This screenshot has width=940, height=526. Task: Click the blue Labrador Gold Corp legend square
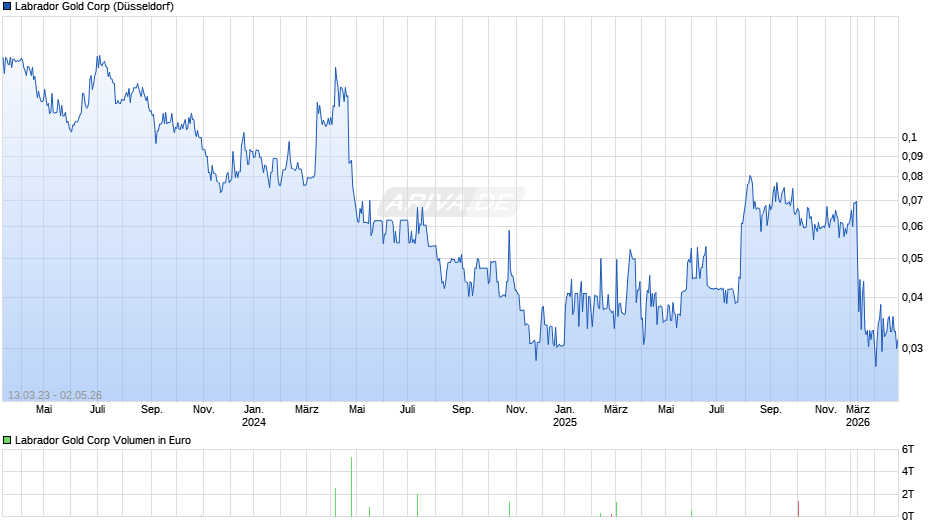7,7
